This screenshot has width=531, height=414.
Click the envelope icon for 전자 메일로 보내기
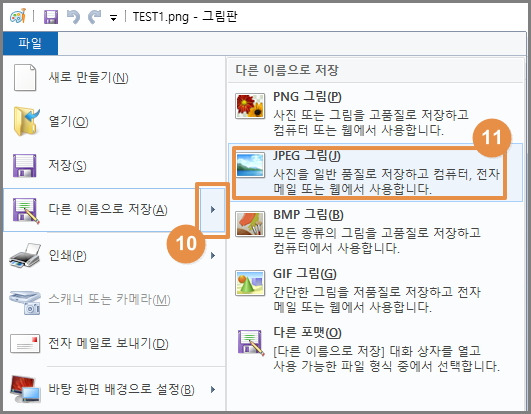click(25, 344)
